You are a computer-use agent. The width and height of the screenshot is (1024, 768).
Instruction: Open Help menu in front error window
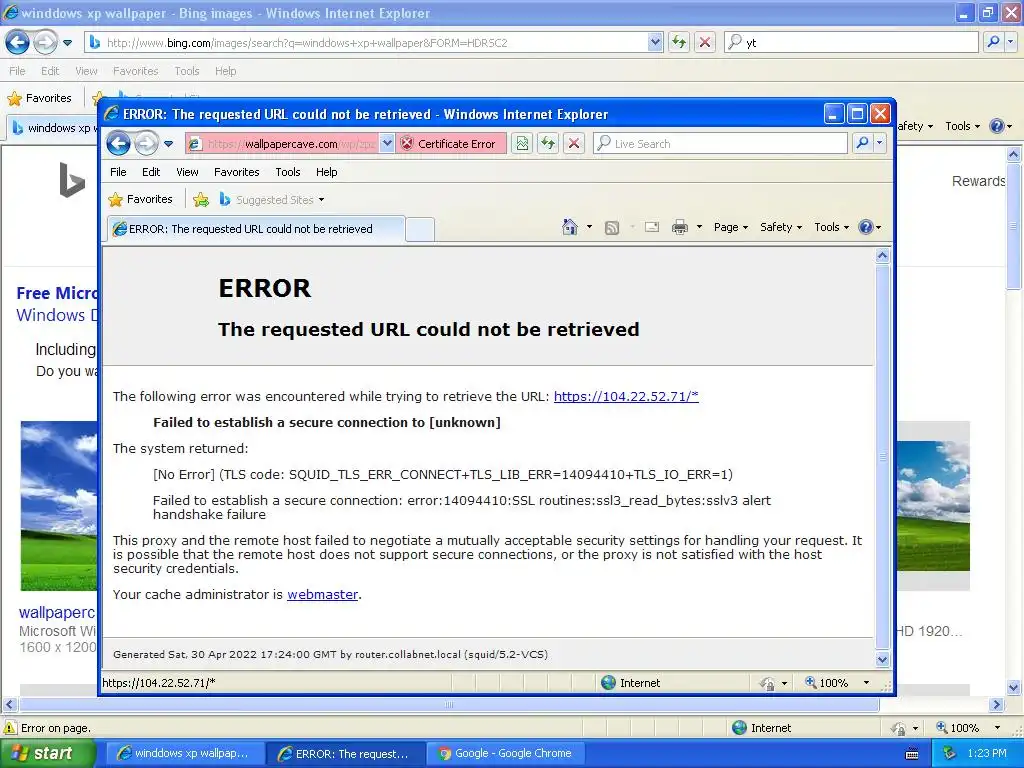coord(327,172)
